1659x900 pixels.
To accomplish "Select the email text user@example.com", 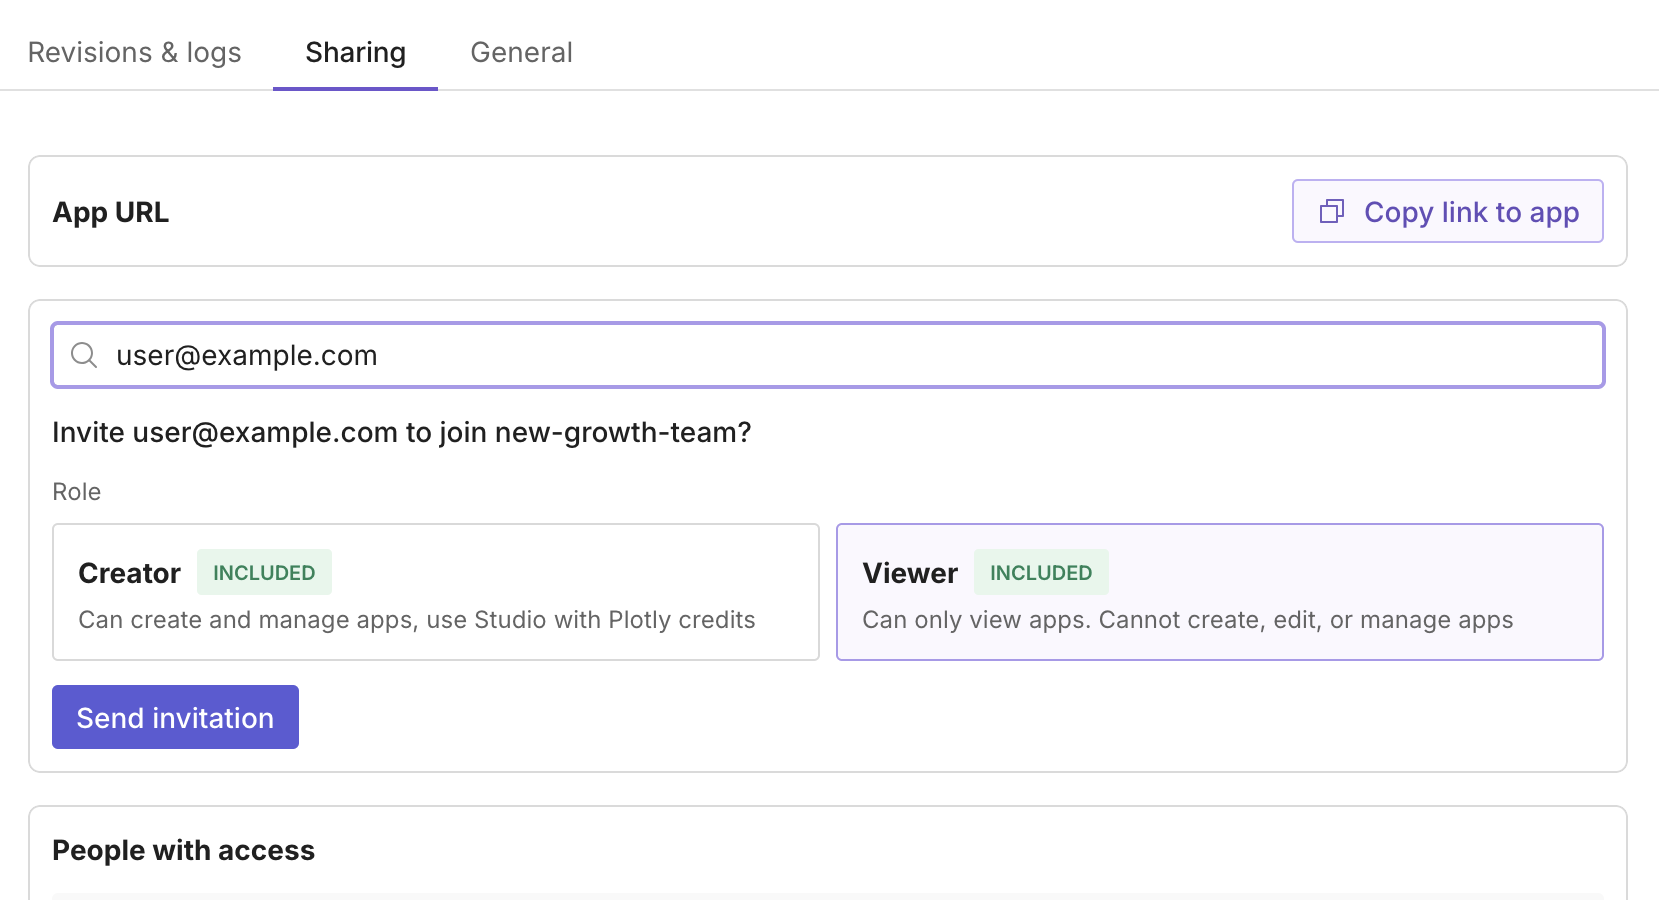I will (x=246, y=355).
